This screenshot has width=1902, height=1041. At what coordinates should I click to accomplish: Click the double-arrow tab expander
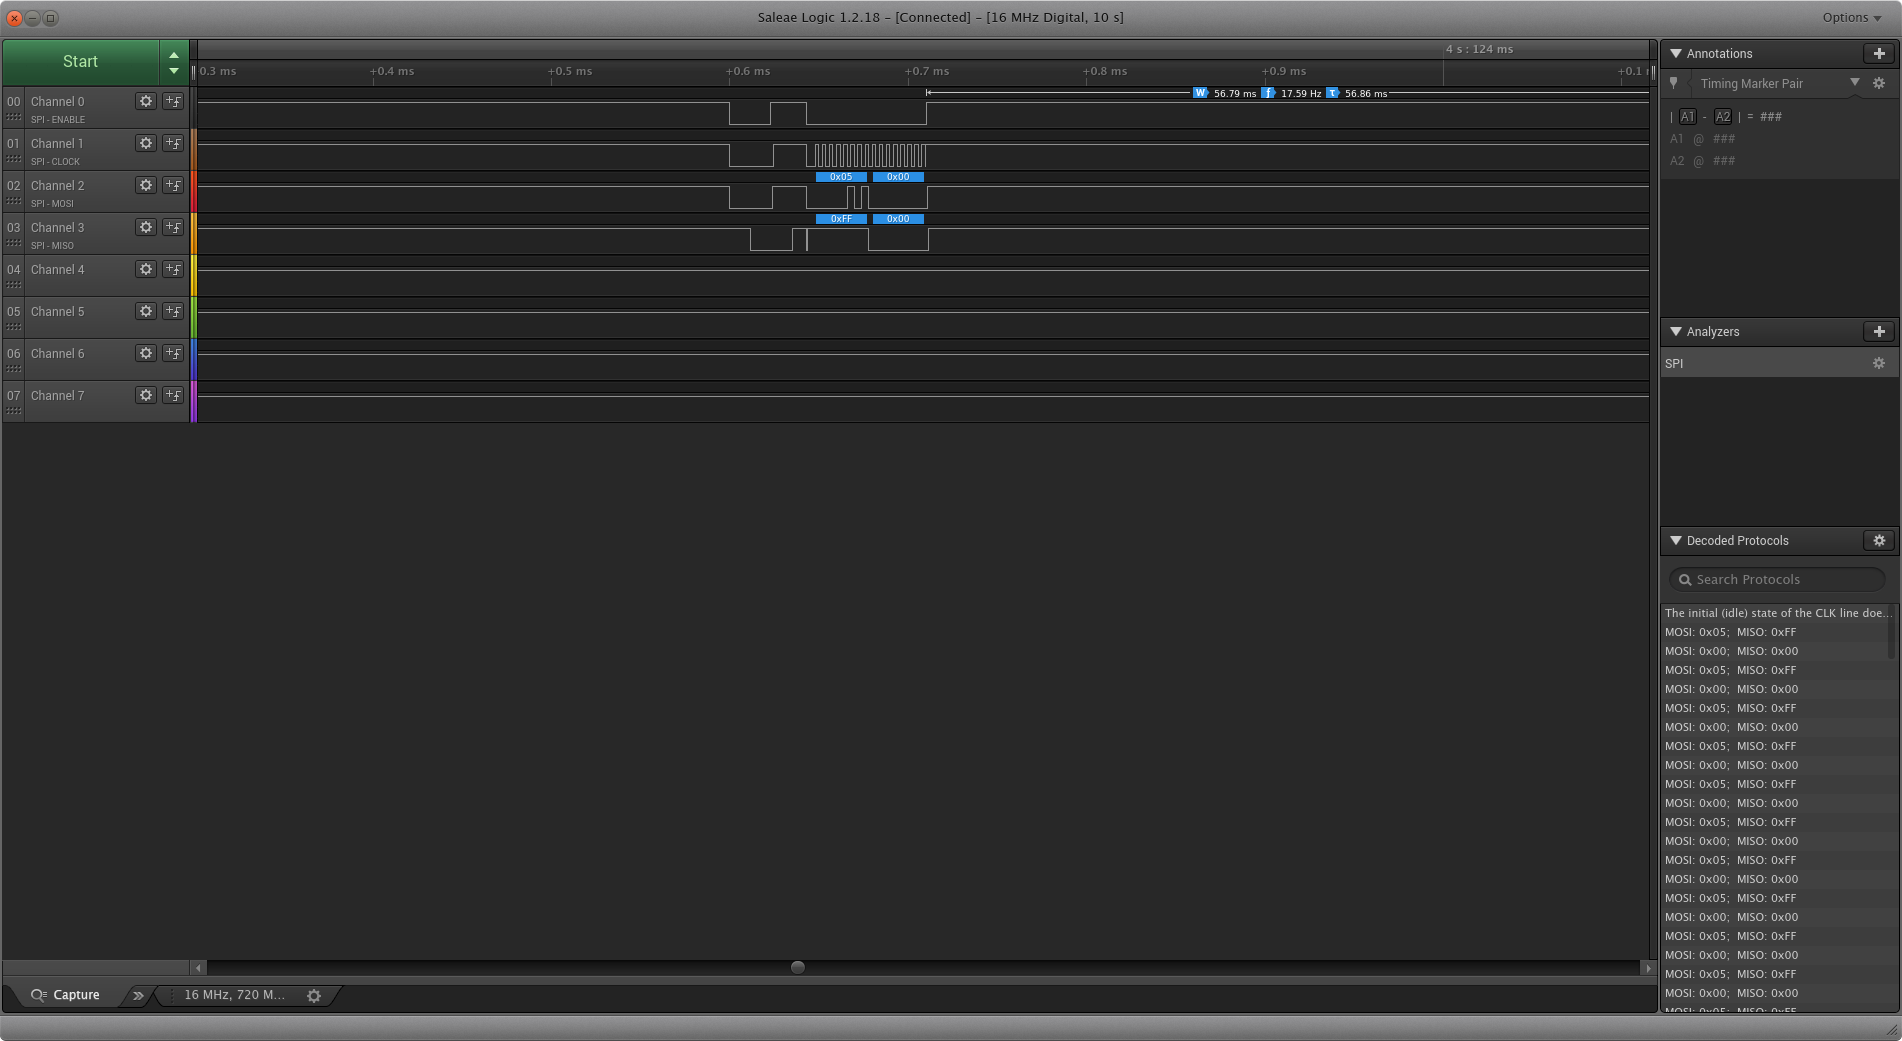click(x=138, y=995)
